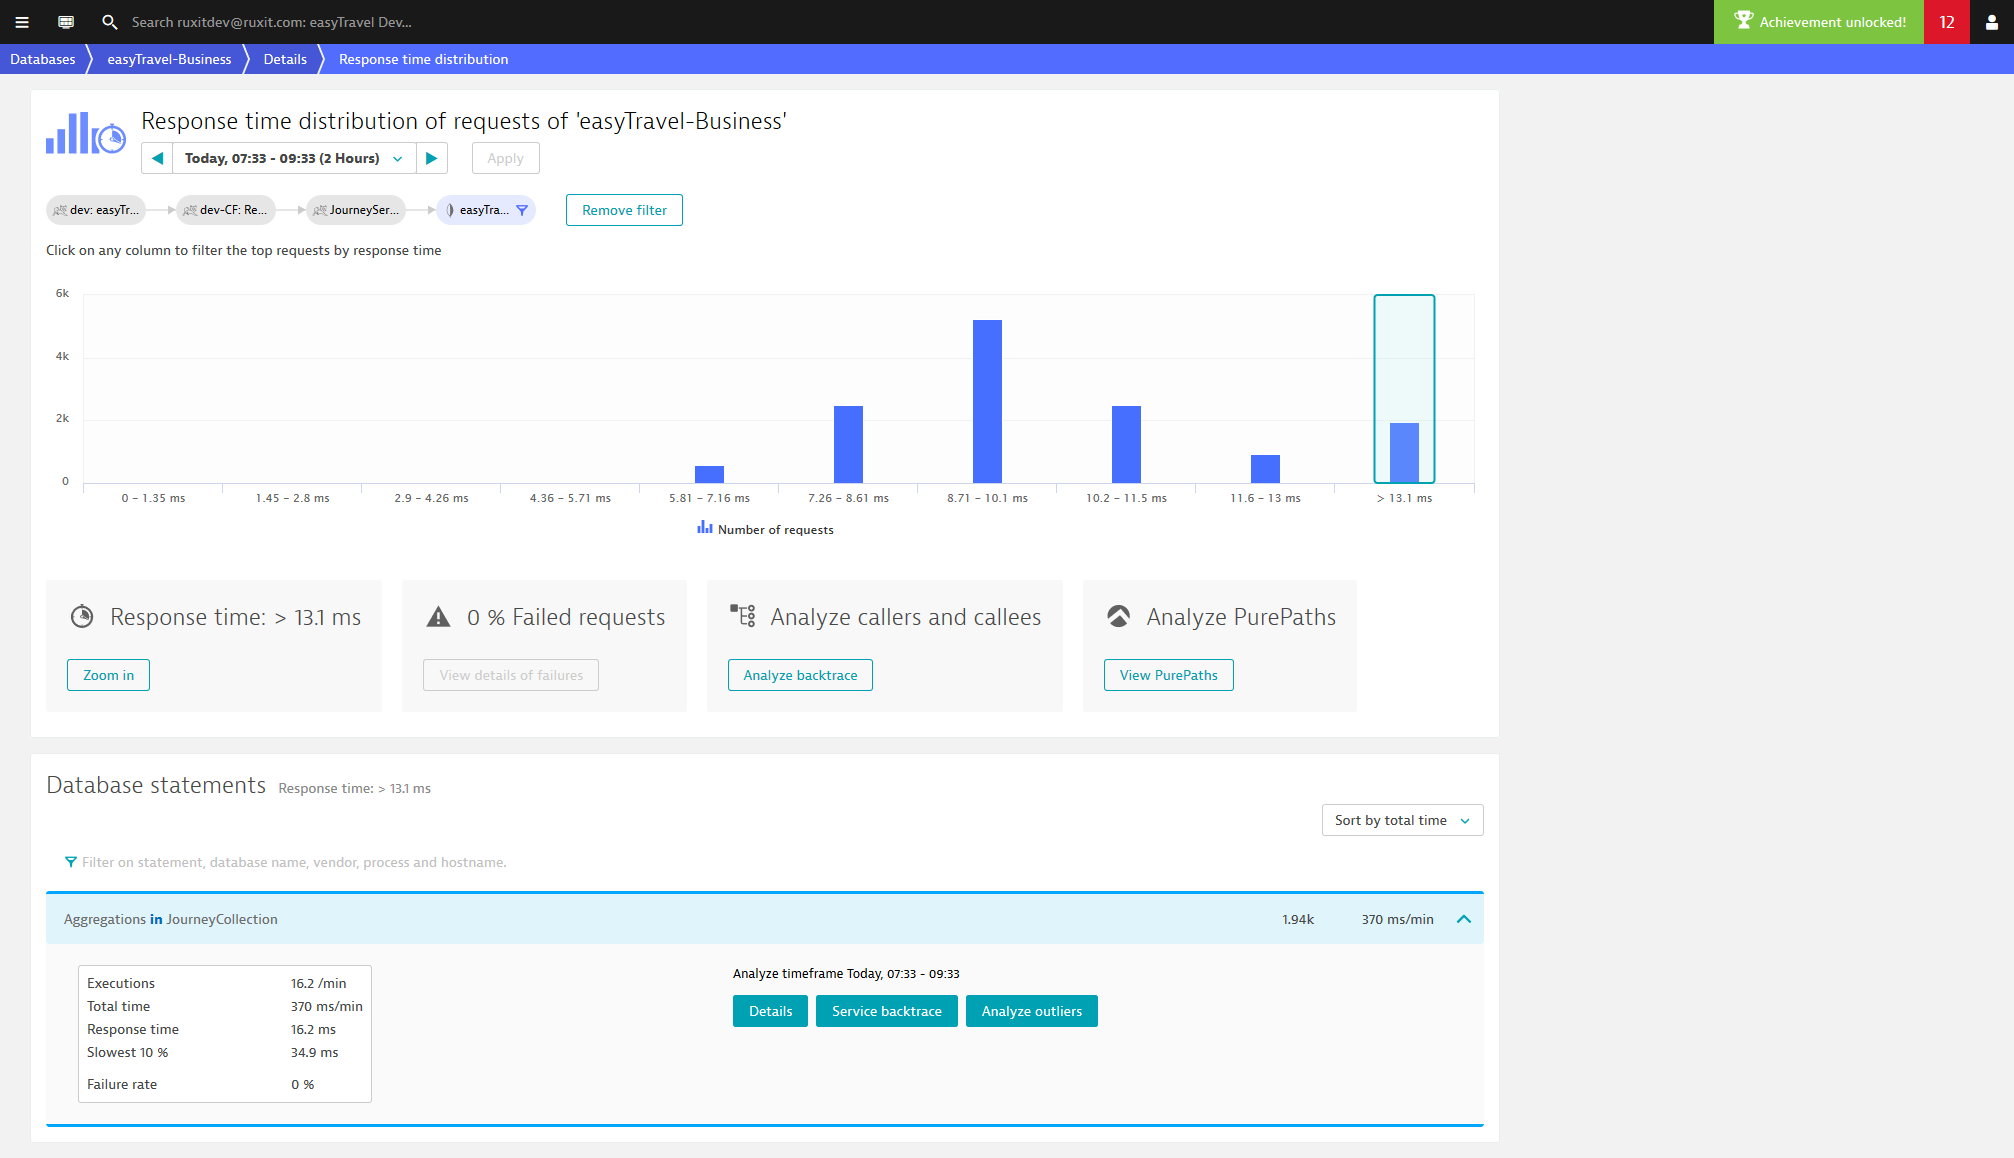Screen dimensions: 2014x1158
Task: Click the PurePaths icon
Action: pos(1119,616)
